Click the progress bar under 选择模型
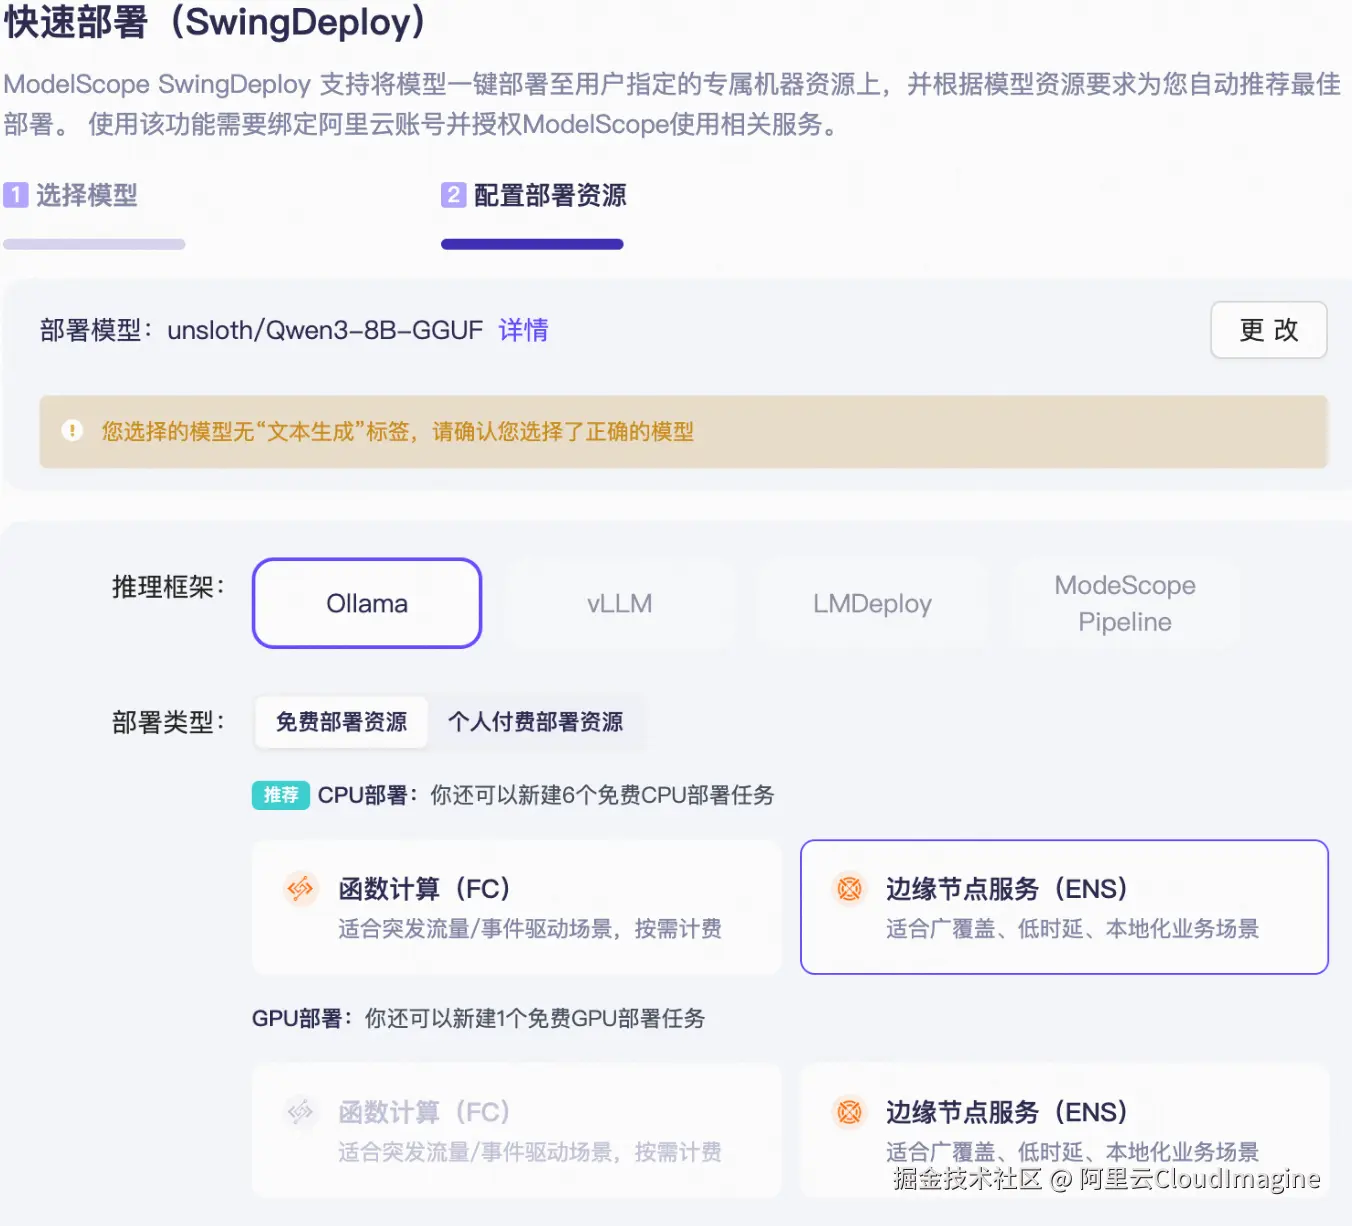 pyautogui.click(x=94, y=244)
